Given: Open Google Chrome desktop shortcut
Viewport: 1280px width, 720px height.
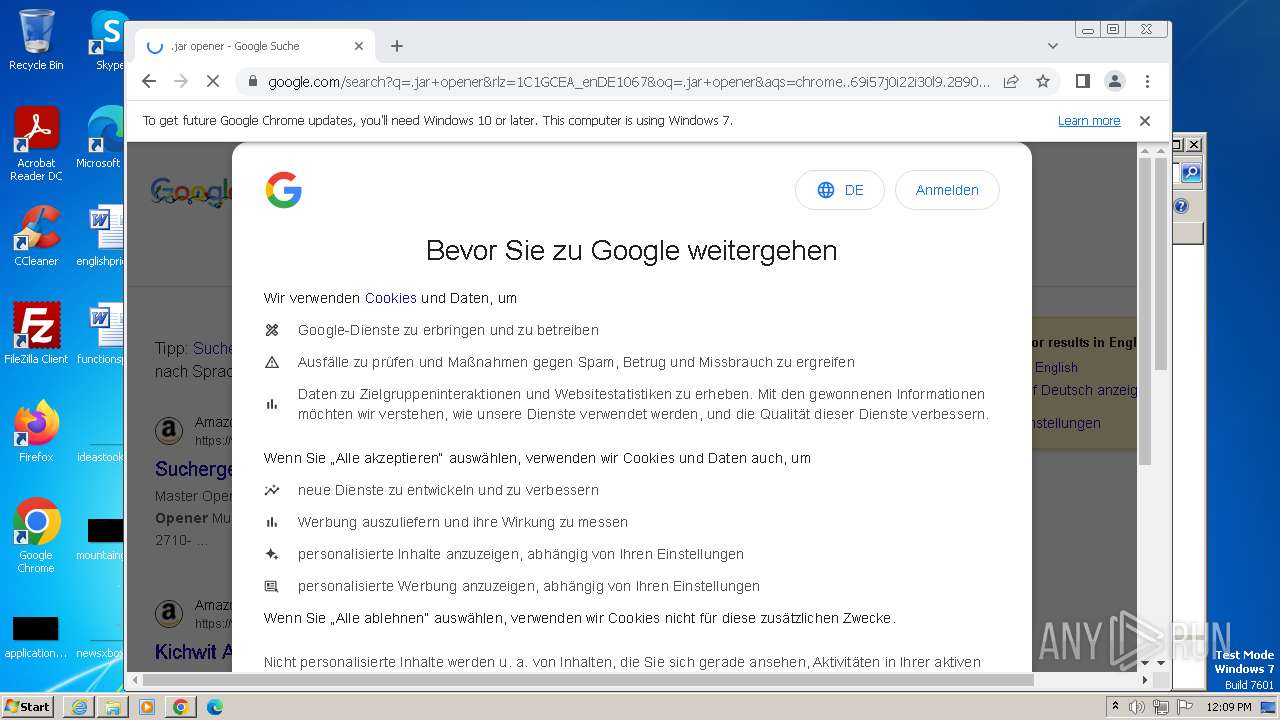Looking at the screenshot, I should pyautogui.click(x=36, y=535).
